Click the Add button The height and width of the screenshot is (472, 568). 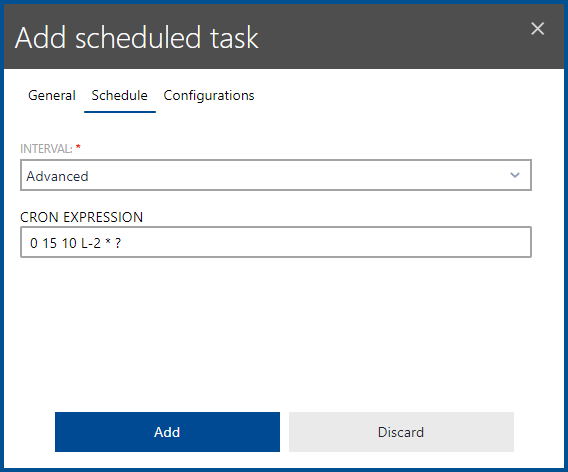(167, 432)
